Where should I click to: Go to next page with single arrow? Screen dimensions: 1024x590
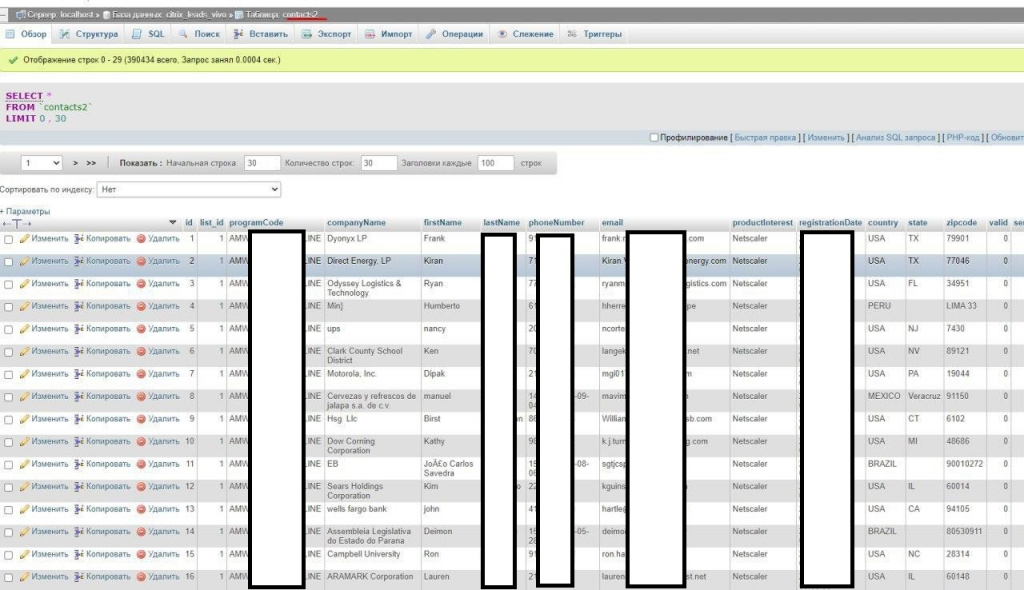[75, 163]
